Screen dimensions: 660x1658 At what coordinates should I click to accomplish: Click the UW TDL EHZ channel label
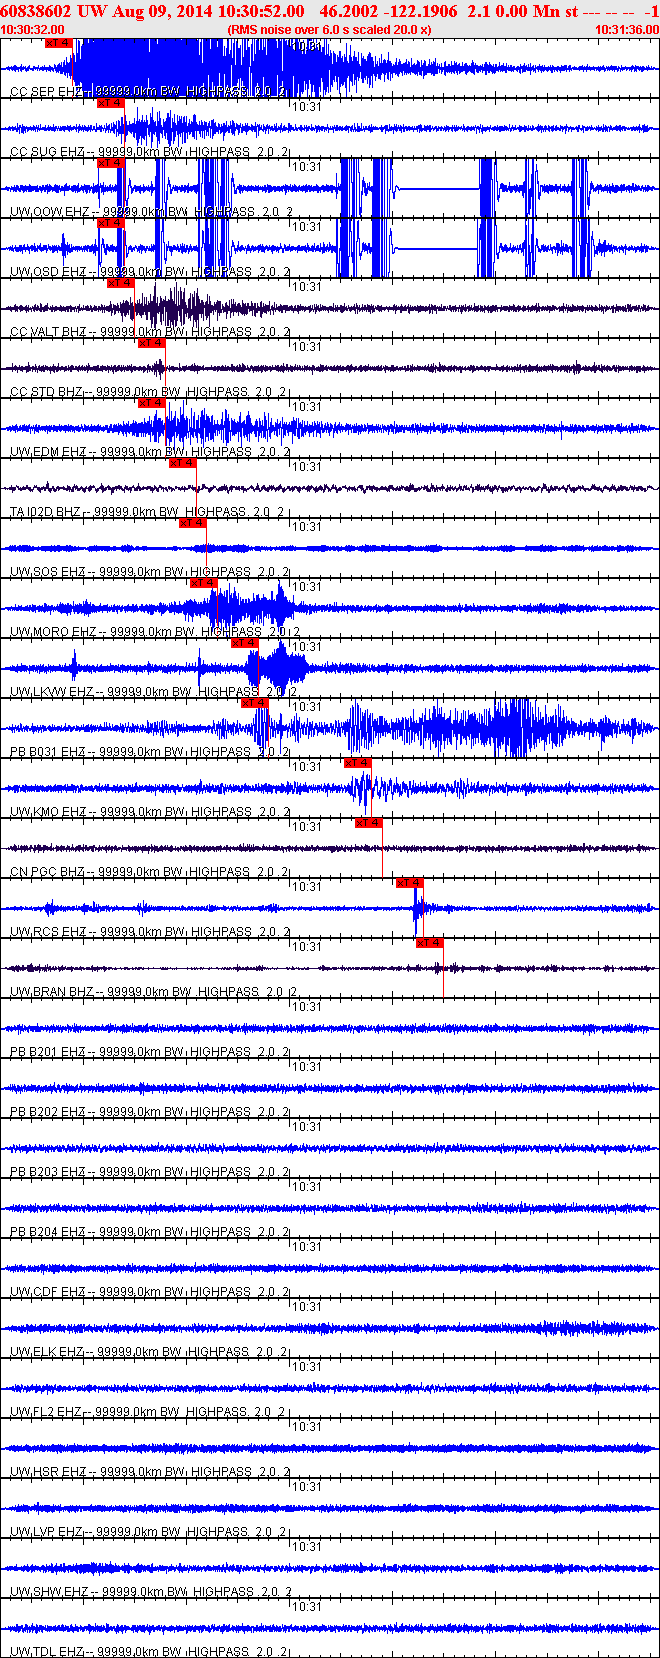point(47,1652)
